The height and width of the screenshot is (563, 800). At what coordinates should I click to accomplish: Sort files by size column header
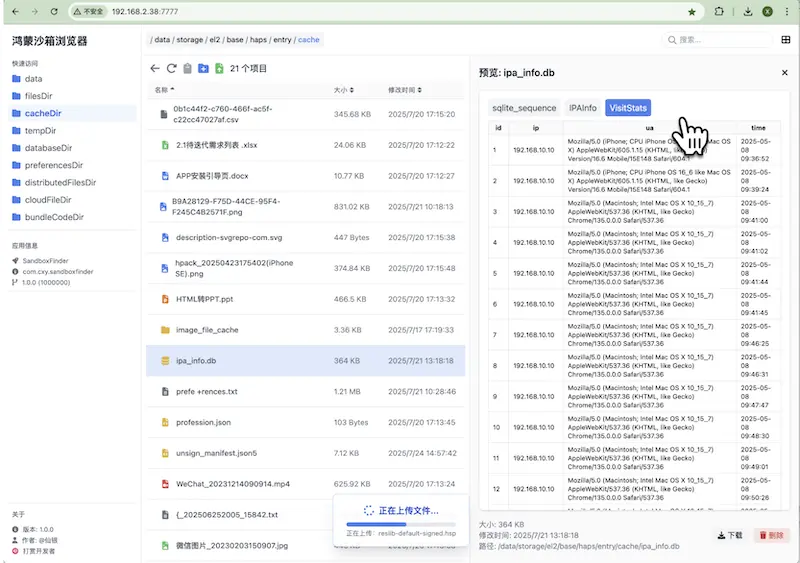tap(343, 90)
